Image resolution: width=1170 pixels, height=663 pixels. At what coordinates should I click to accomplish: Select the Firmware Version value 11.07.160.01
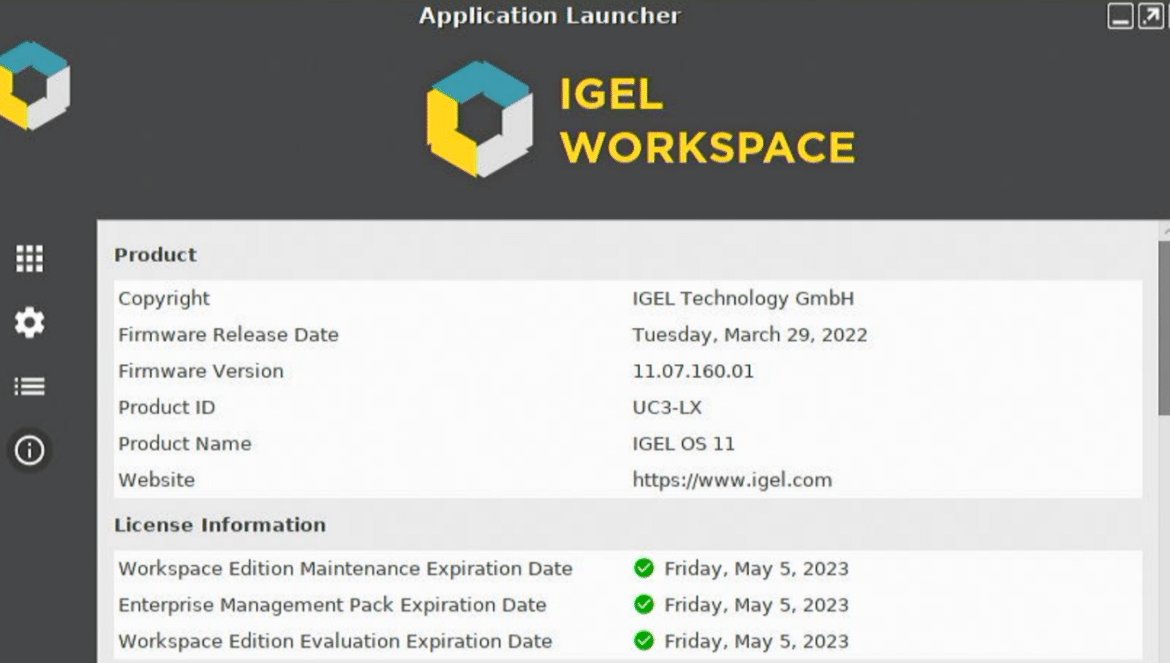coord(693,371)
